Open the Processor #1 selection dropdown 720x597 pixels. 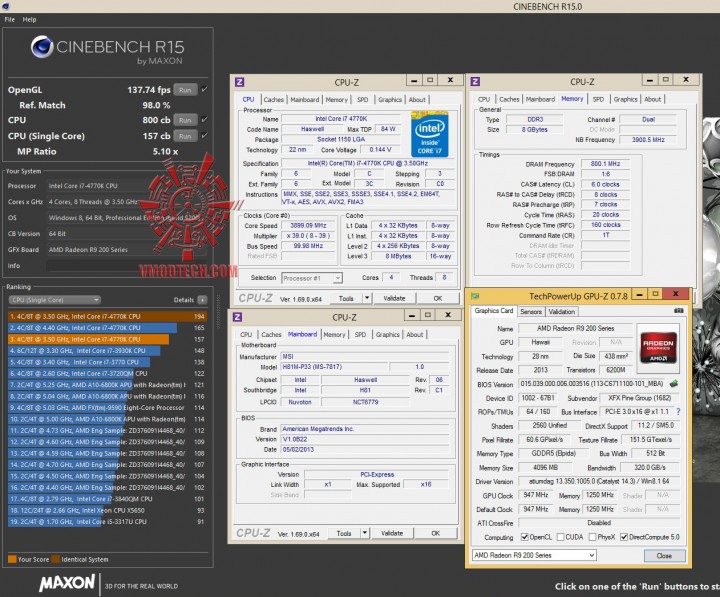pos(312,278)
